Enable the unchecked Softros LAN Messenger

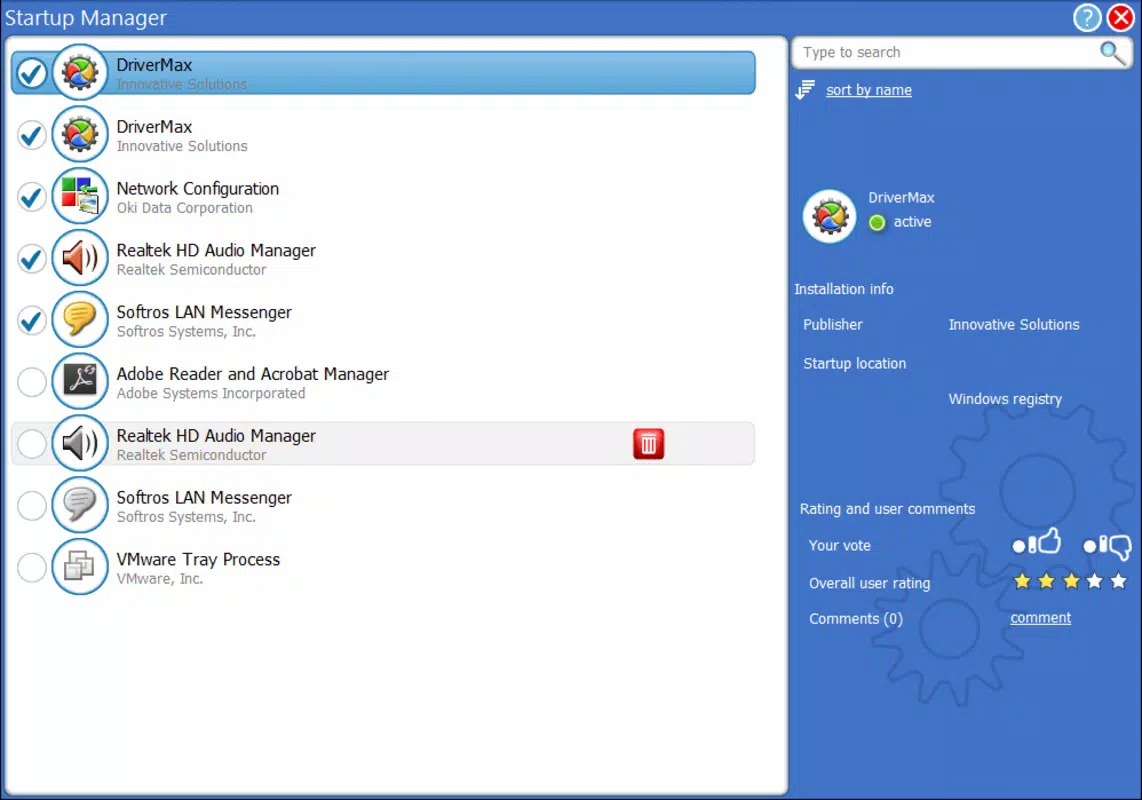point(32,505)
